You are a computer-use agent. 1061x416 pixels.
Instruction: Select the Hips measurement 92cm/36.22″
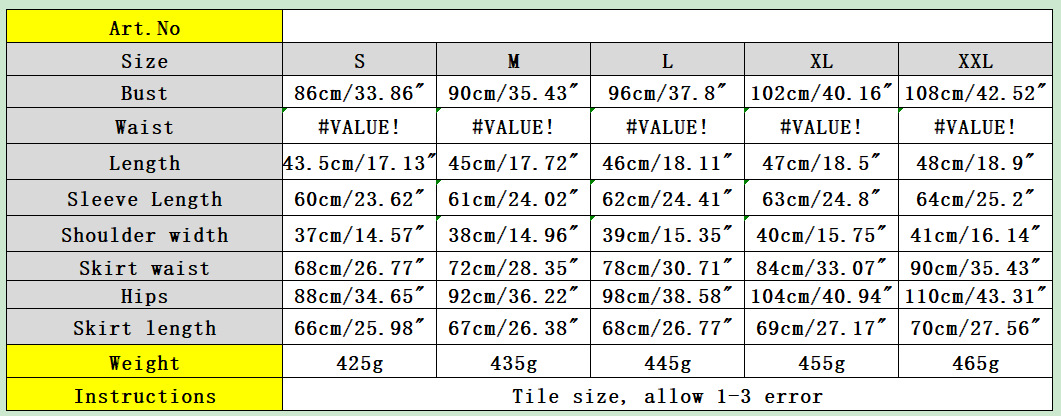[x=514, y=296]
